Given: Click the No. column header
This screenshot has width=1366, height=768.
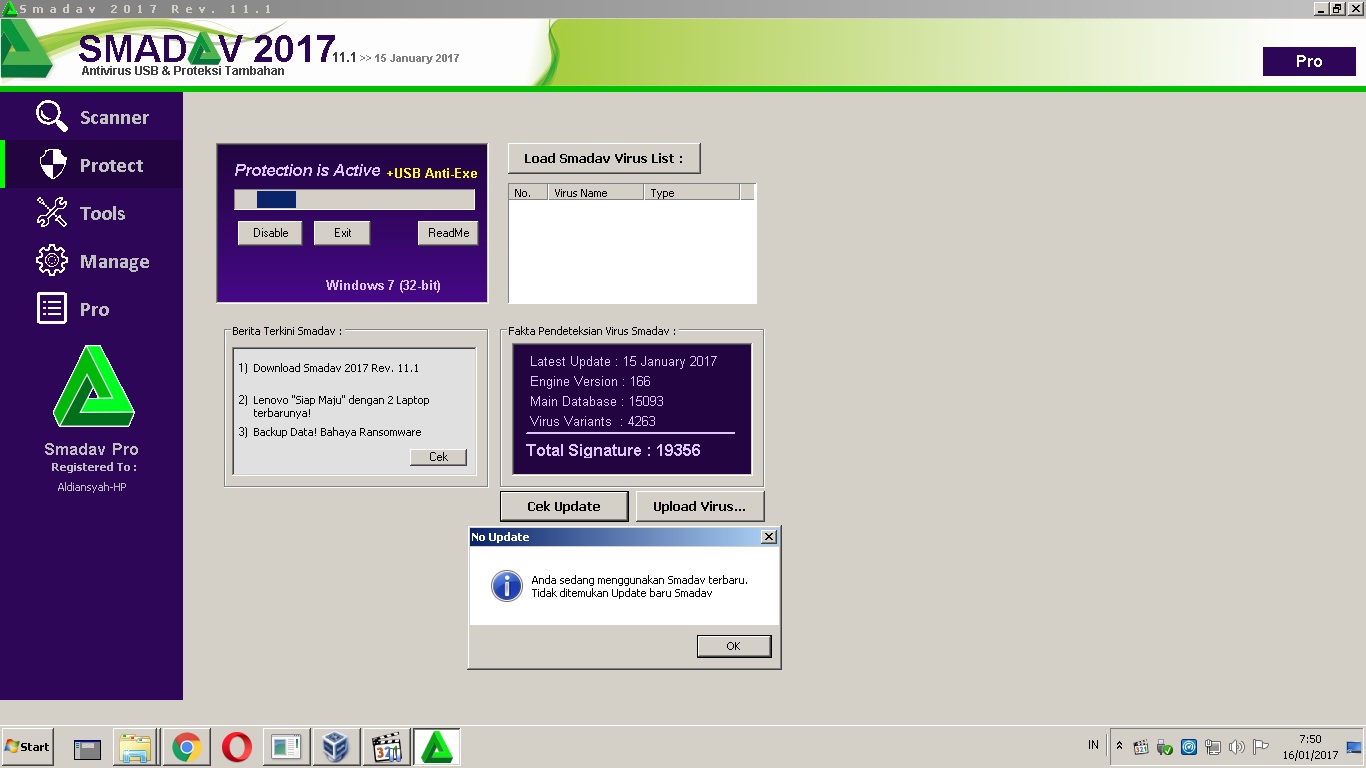Looking at the screenshot, I should click(528, 193).
